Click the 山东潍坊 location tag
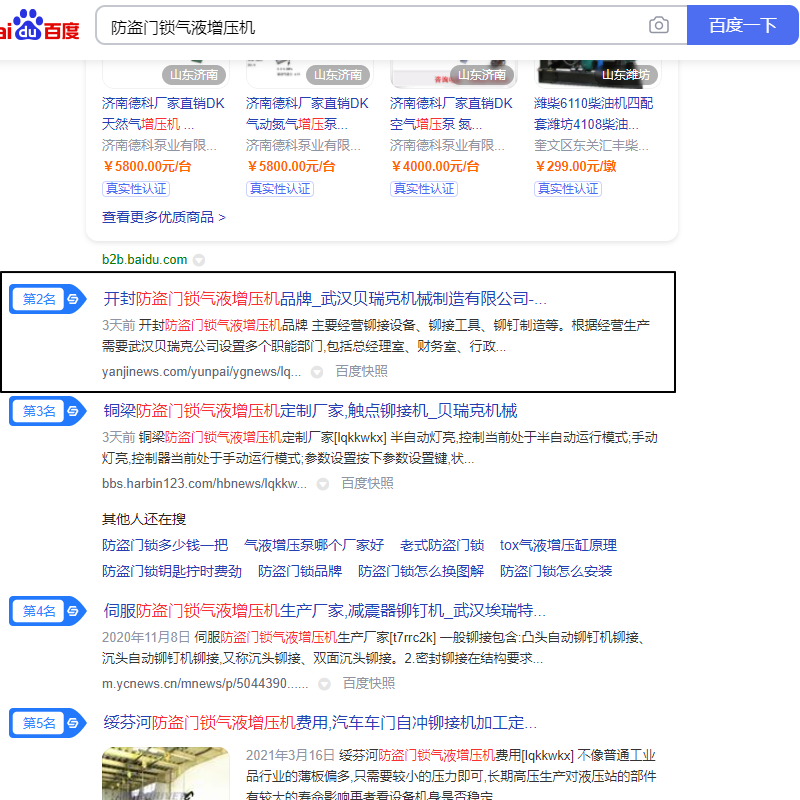Viewport: 800px width, 800px height. tap(626, 75)
